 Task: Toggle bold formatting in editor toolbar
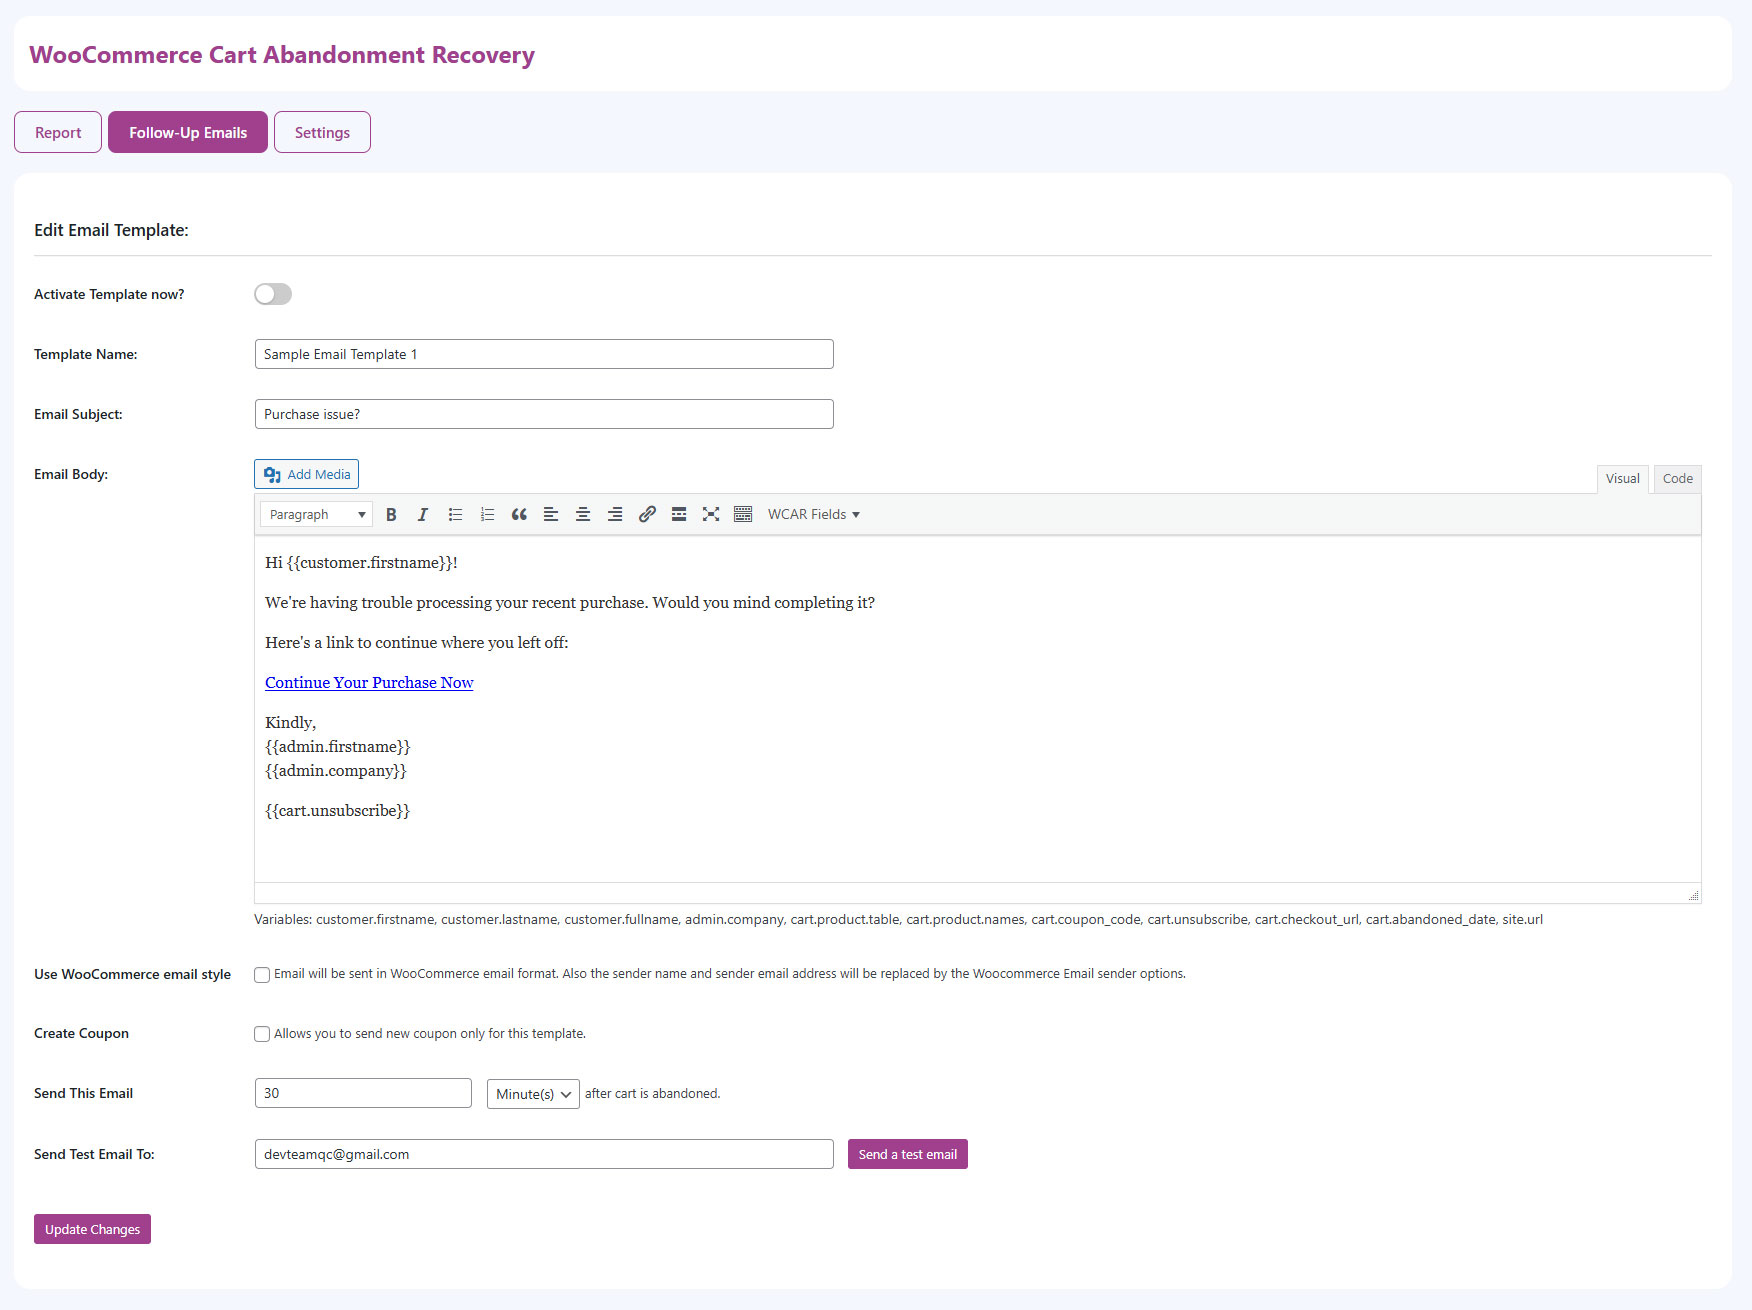[391, 514]
